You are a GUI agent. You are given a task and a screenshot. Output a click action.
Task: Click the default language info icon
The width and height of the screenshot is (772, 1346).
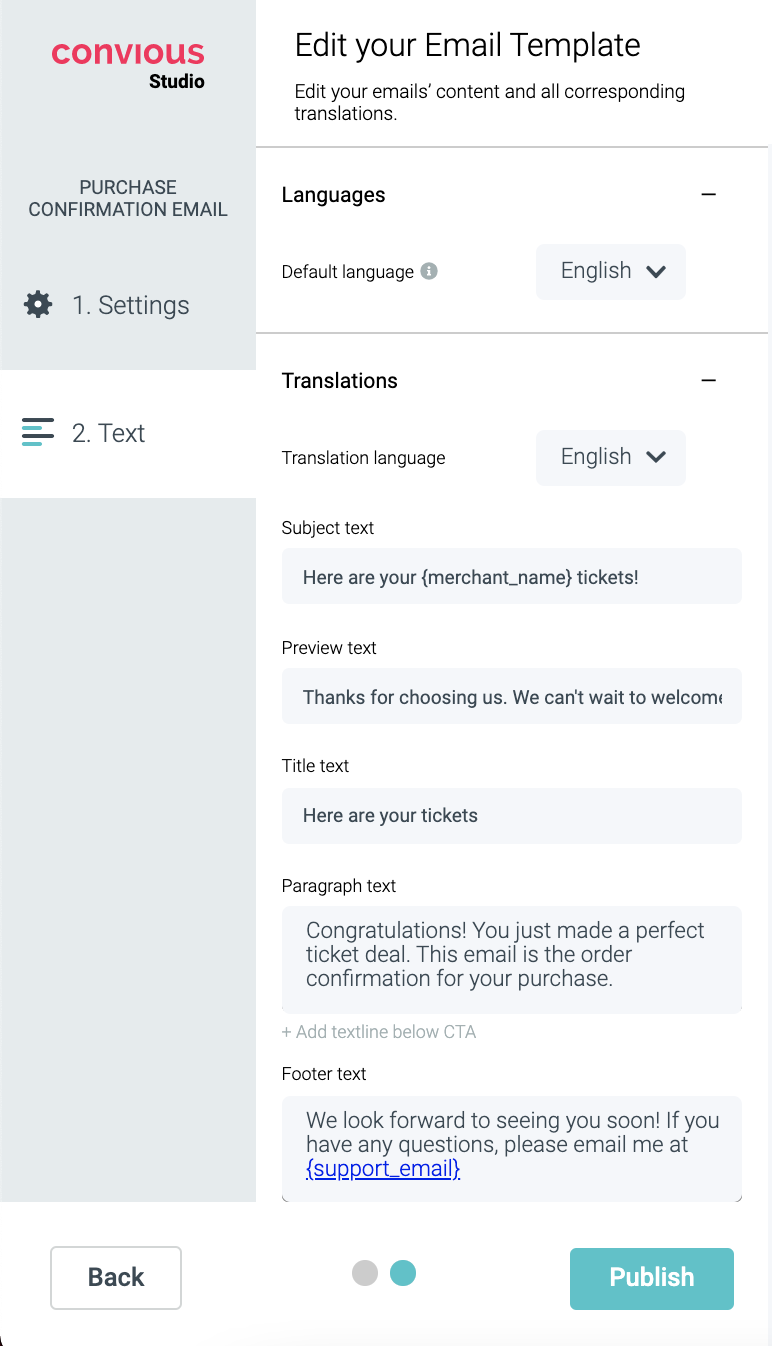point(429,271)
